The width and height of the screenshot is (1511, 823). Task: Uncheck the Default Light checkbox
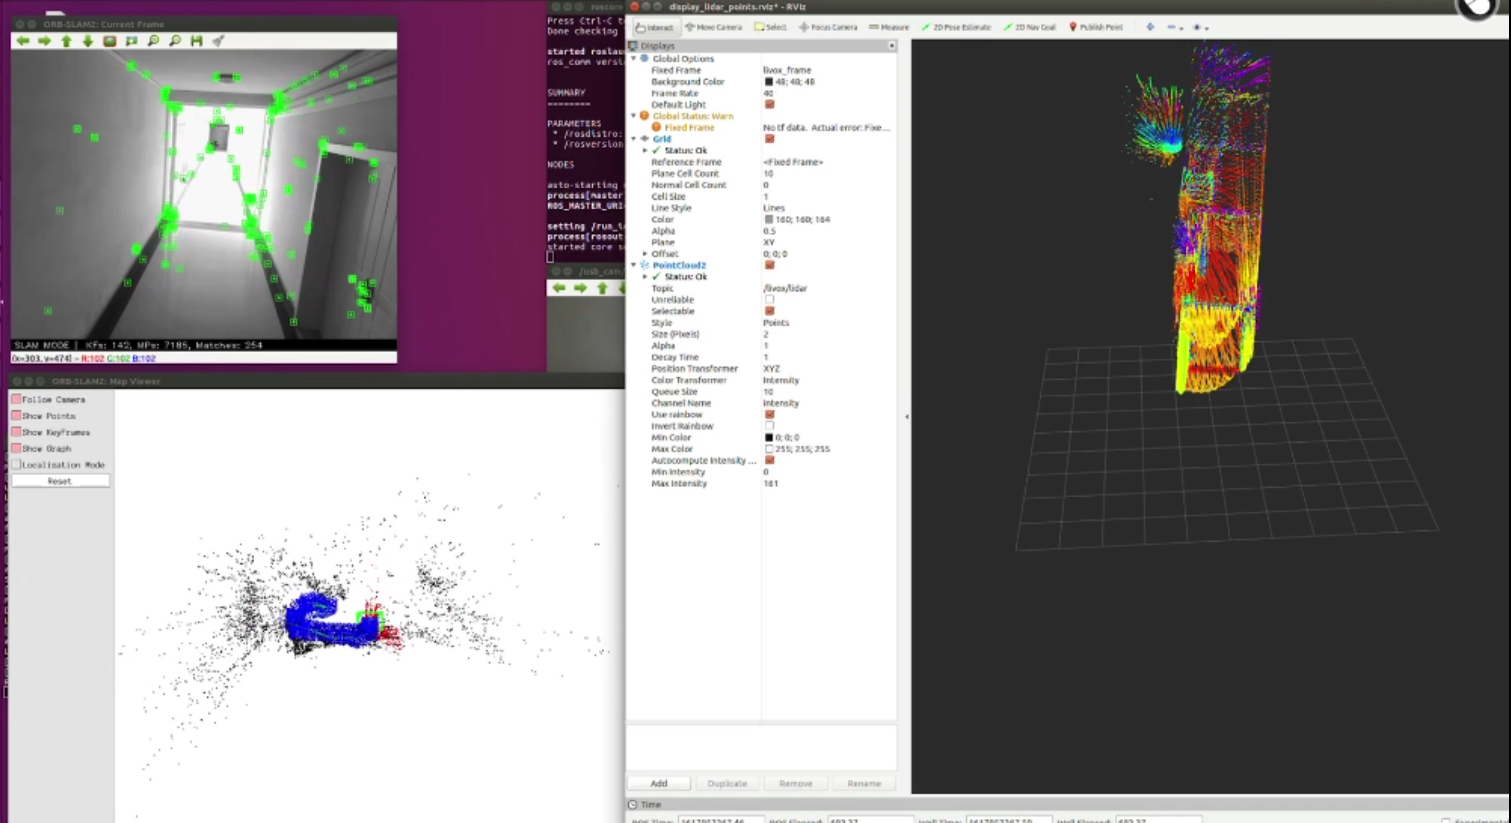[x=769, y=104]
